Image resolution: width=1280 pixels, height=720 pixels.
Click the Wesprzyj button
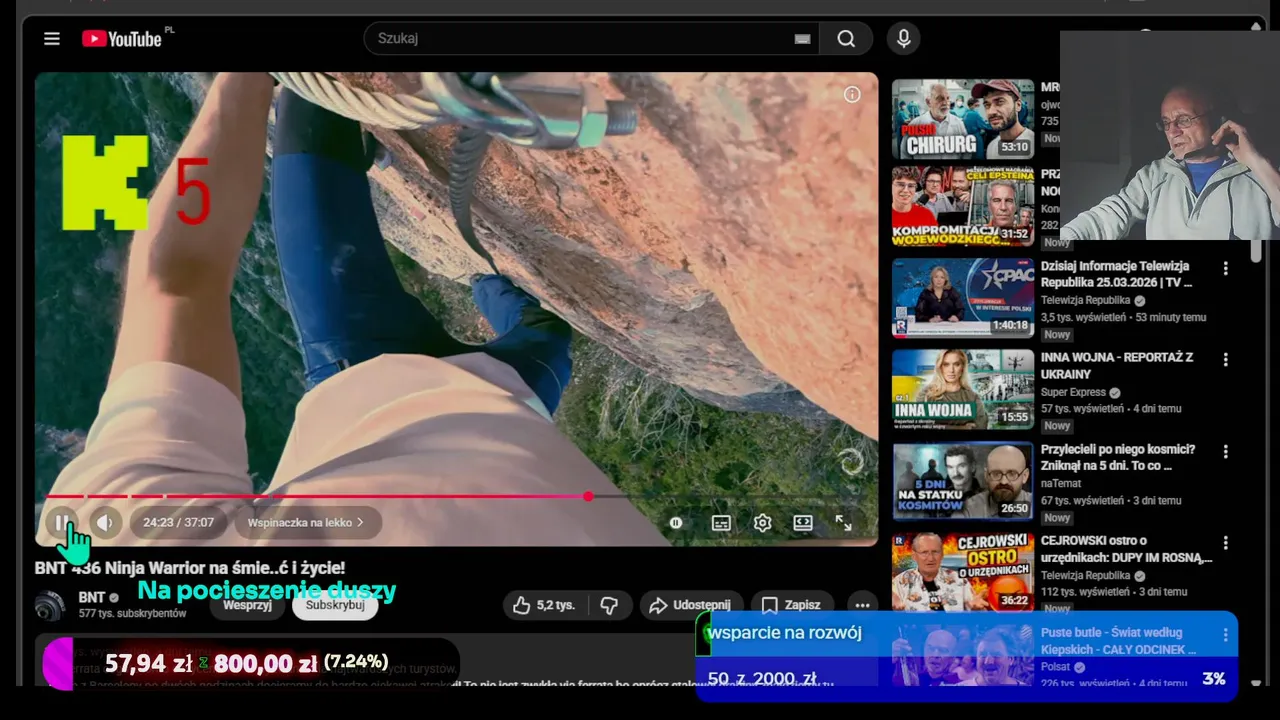click(248, 605)
